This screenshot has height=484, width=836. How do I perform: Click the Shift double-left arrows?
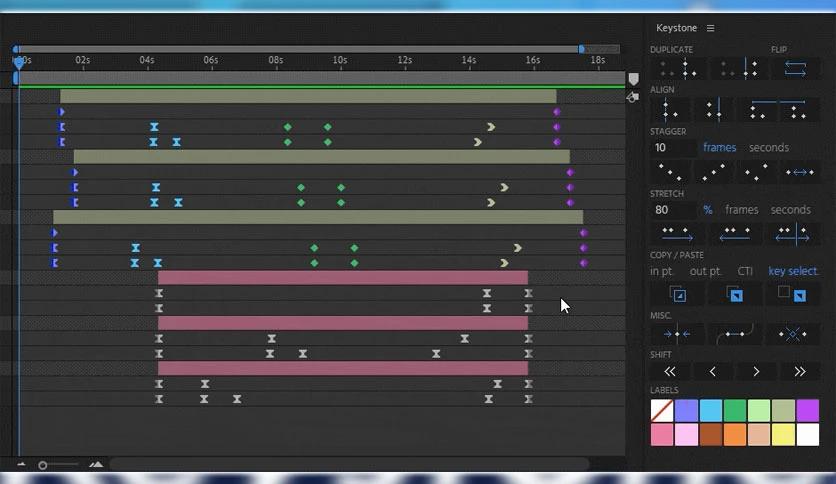(x=670, y=371)
